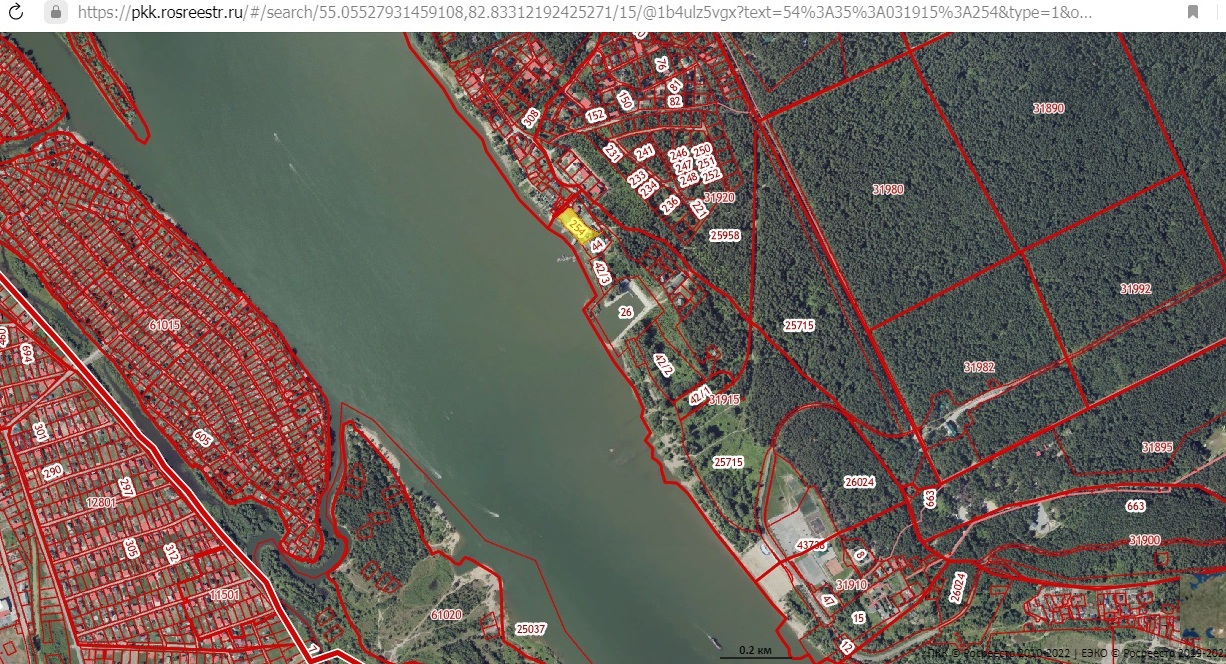
Task: Click parcel label 31900
Action: click(1145, 540)
